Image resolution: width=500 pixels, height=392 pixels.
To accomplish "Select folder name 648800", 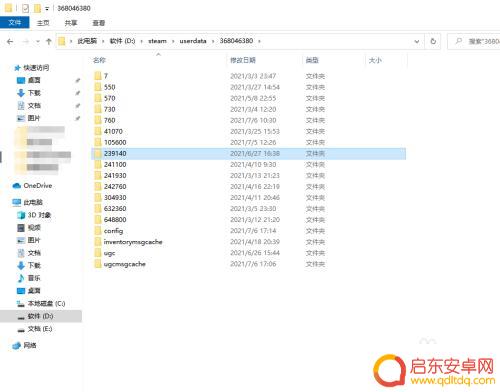I will [x=115, y=219].
